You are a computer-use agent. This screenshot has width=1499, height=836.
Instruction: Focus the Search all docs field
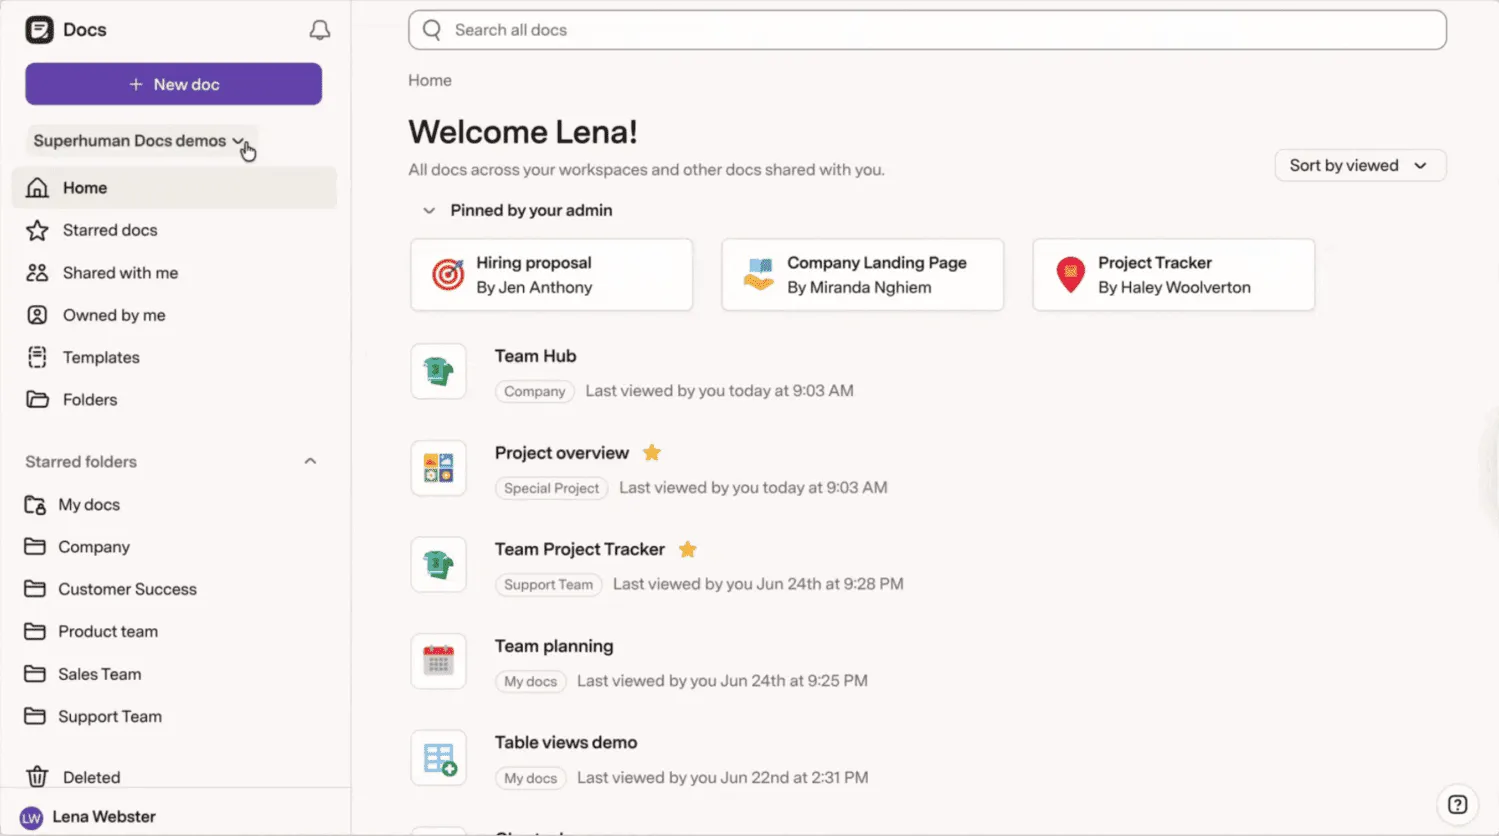click(x=927, y=30)
